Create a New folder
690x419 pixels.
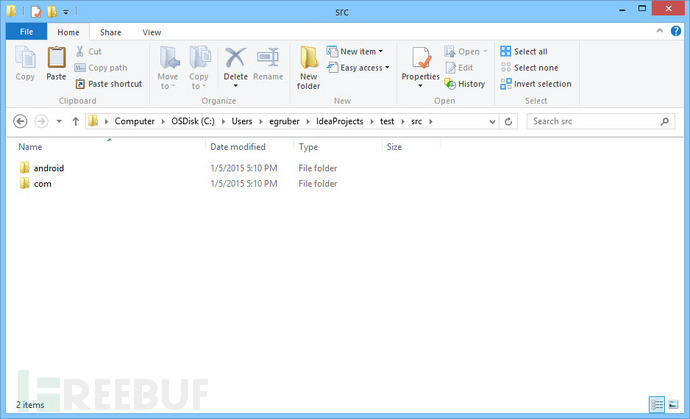[308, 68]
